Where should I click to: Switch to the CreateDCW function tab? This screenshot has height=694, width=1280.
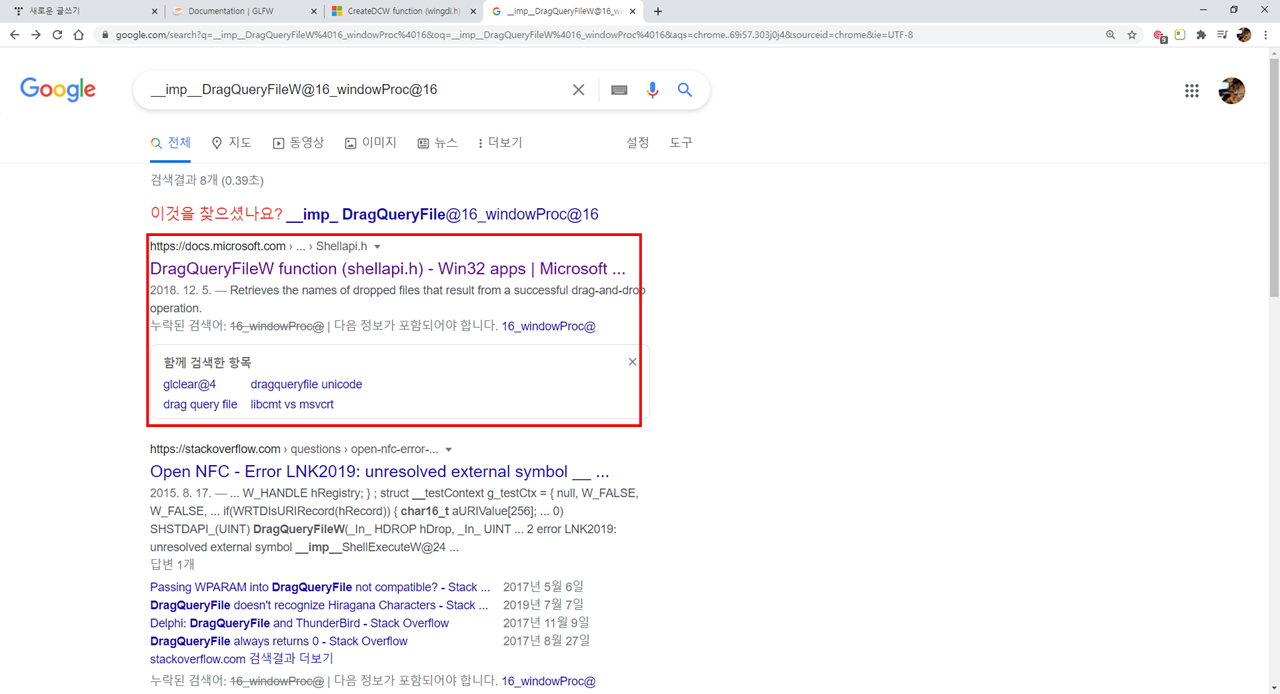pyautogui.click(x=400, y=11)
